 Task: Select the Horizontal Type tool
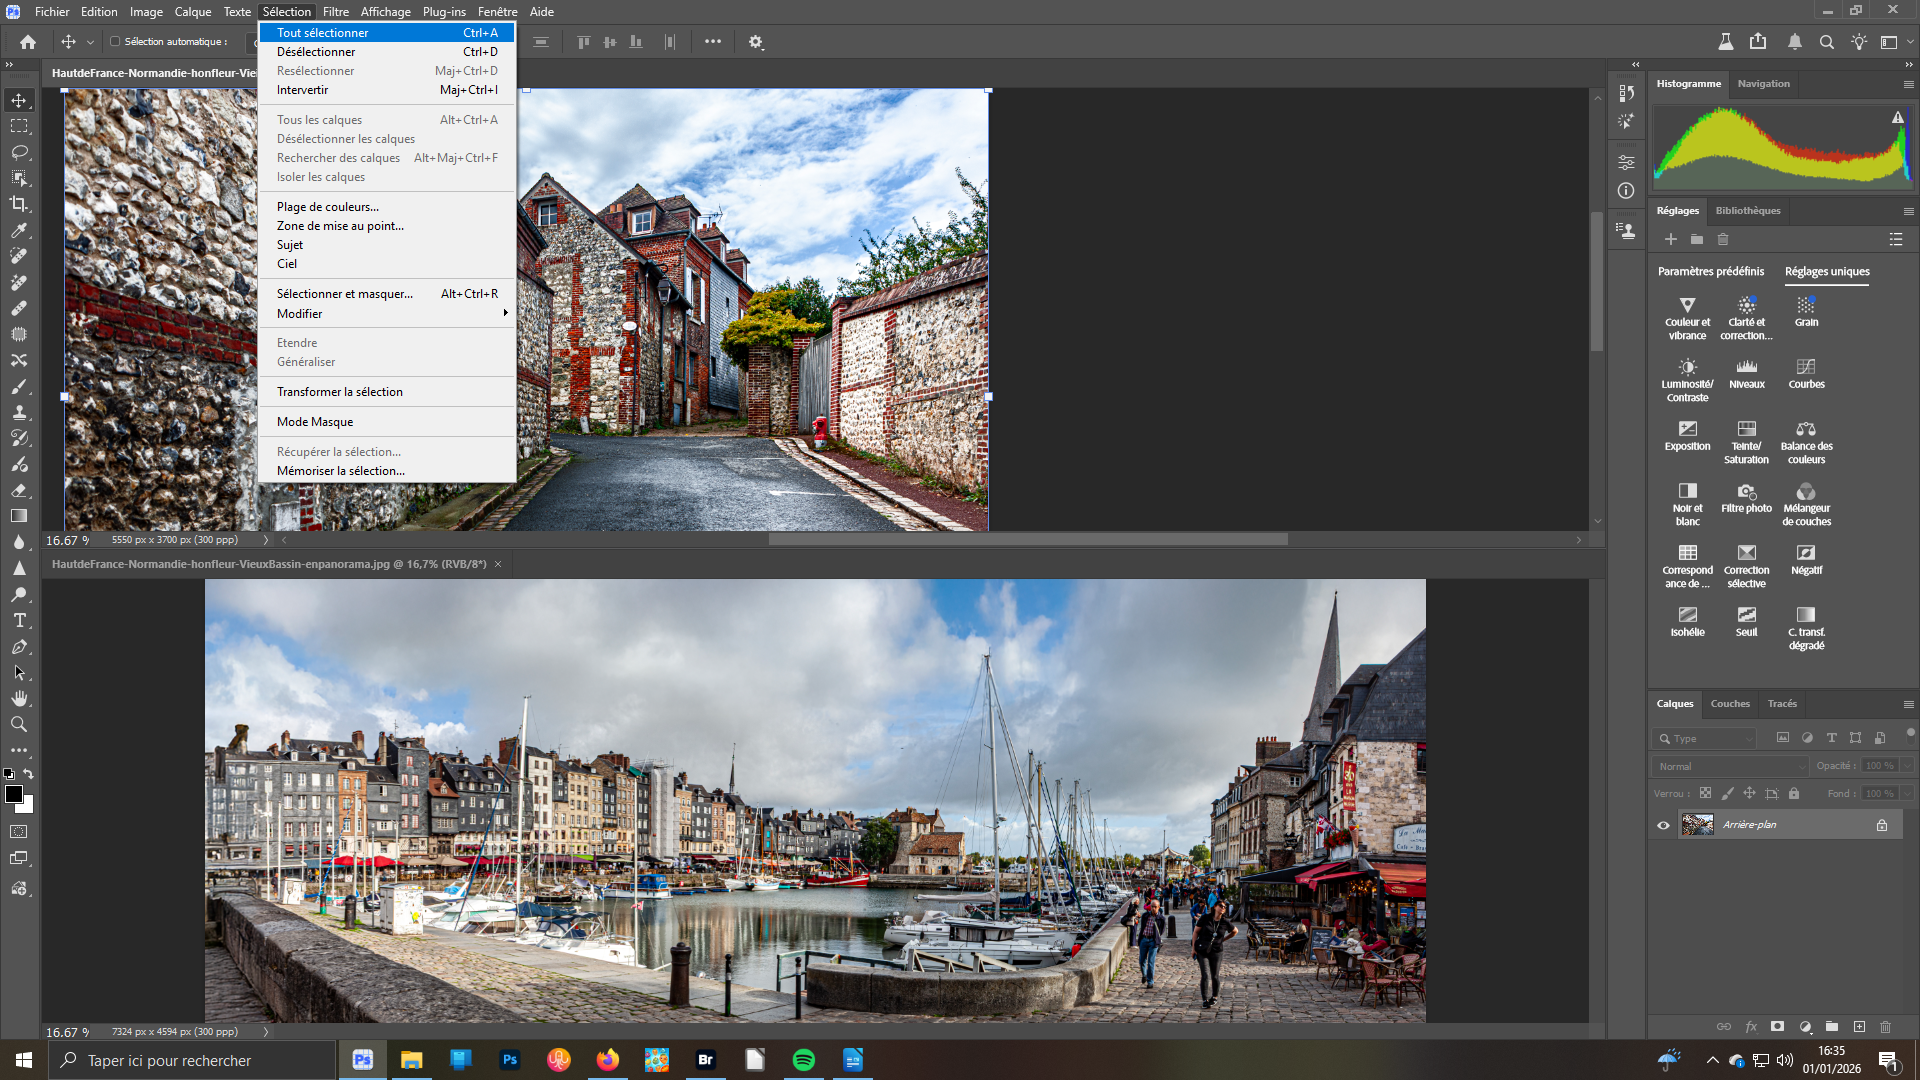tap(19, 620)
